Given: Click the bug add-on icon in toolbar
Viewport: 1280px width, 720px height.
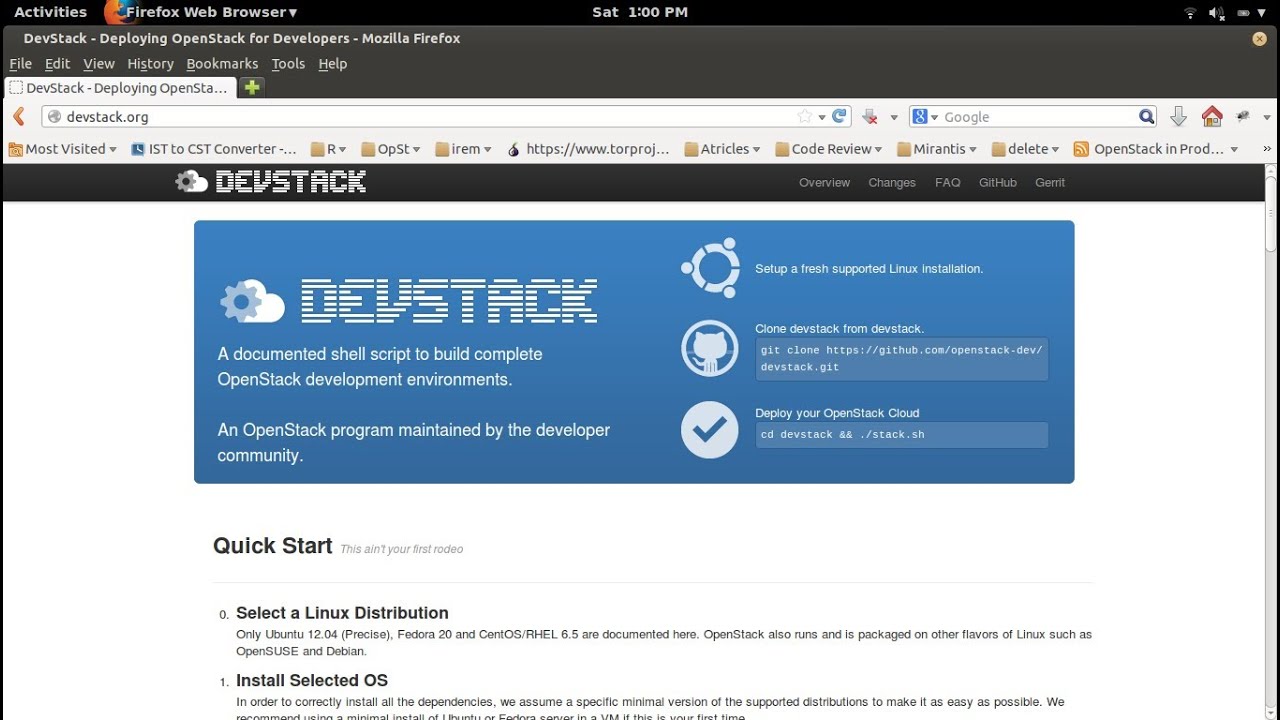Looking at the screenshot, I should click(x=1243, y=116).
